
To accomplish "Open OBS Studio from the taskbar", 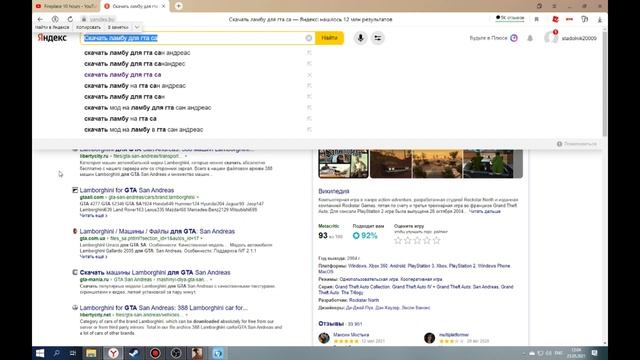I will [176, 353].
